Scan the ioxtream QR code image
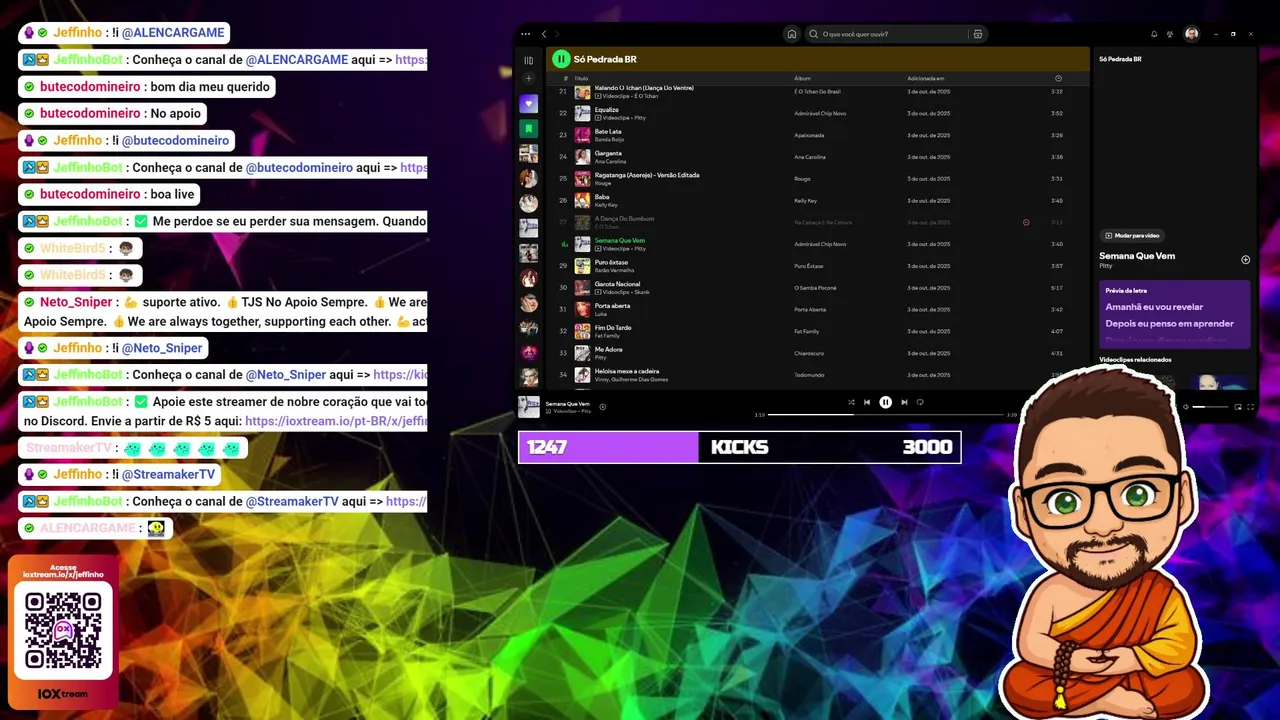Image resolution: width=1280 pixels, height=720 pixels. tap(64, 631)
